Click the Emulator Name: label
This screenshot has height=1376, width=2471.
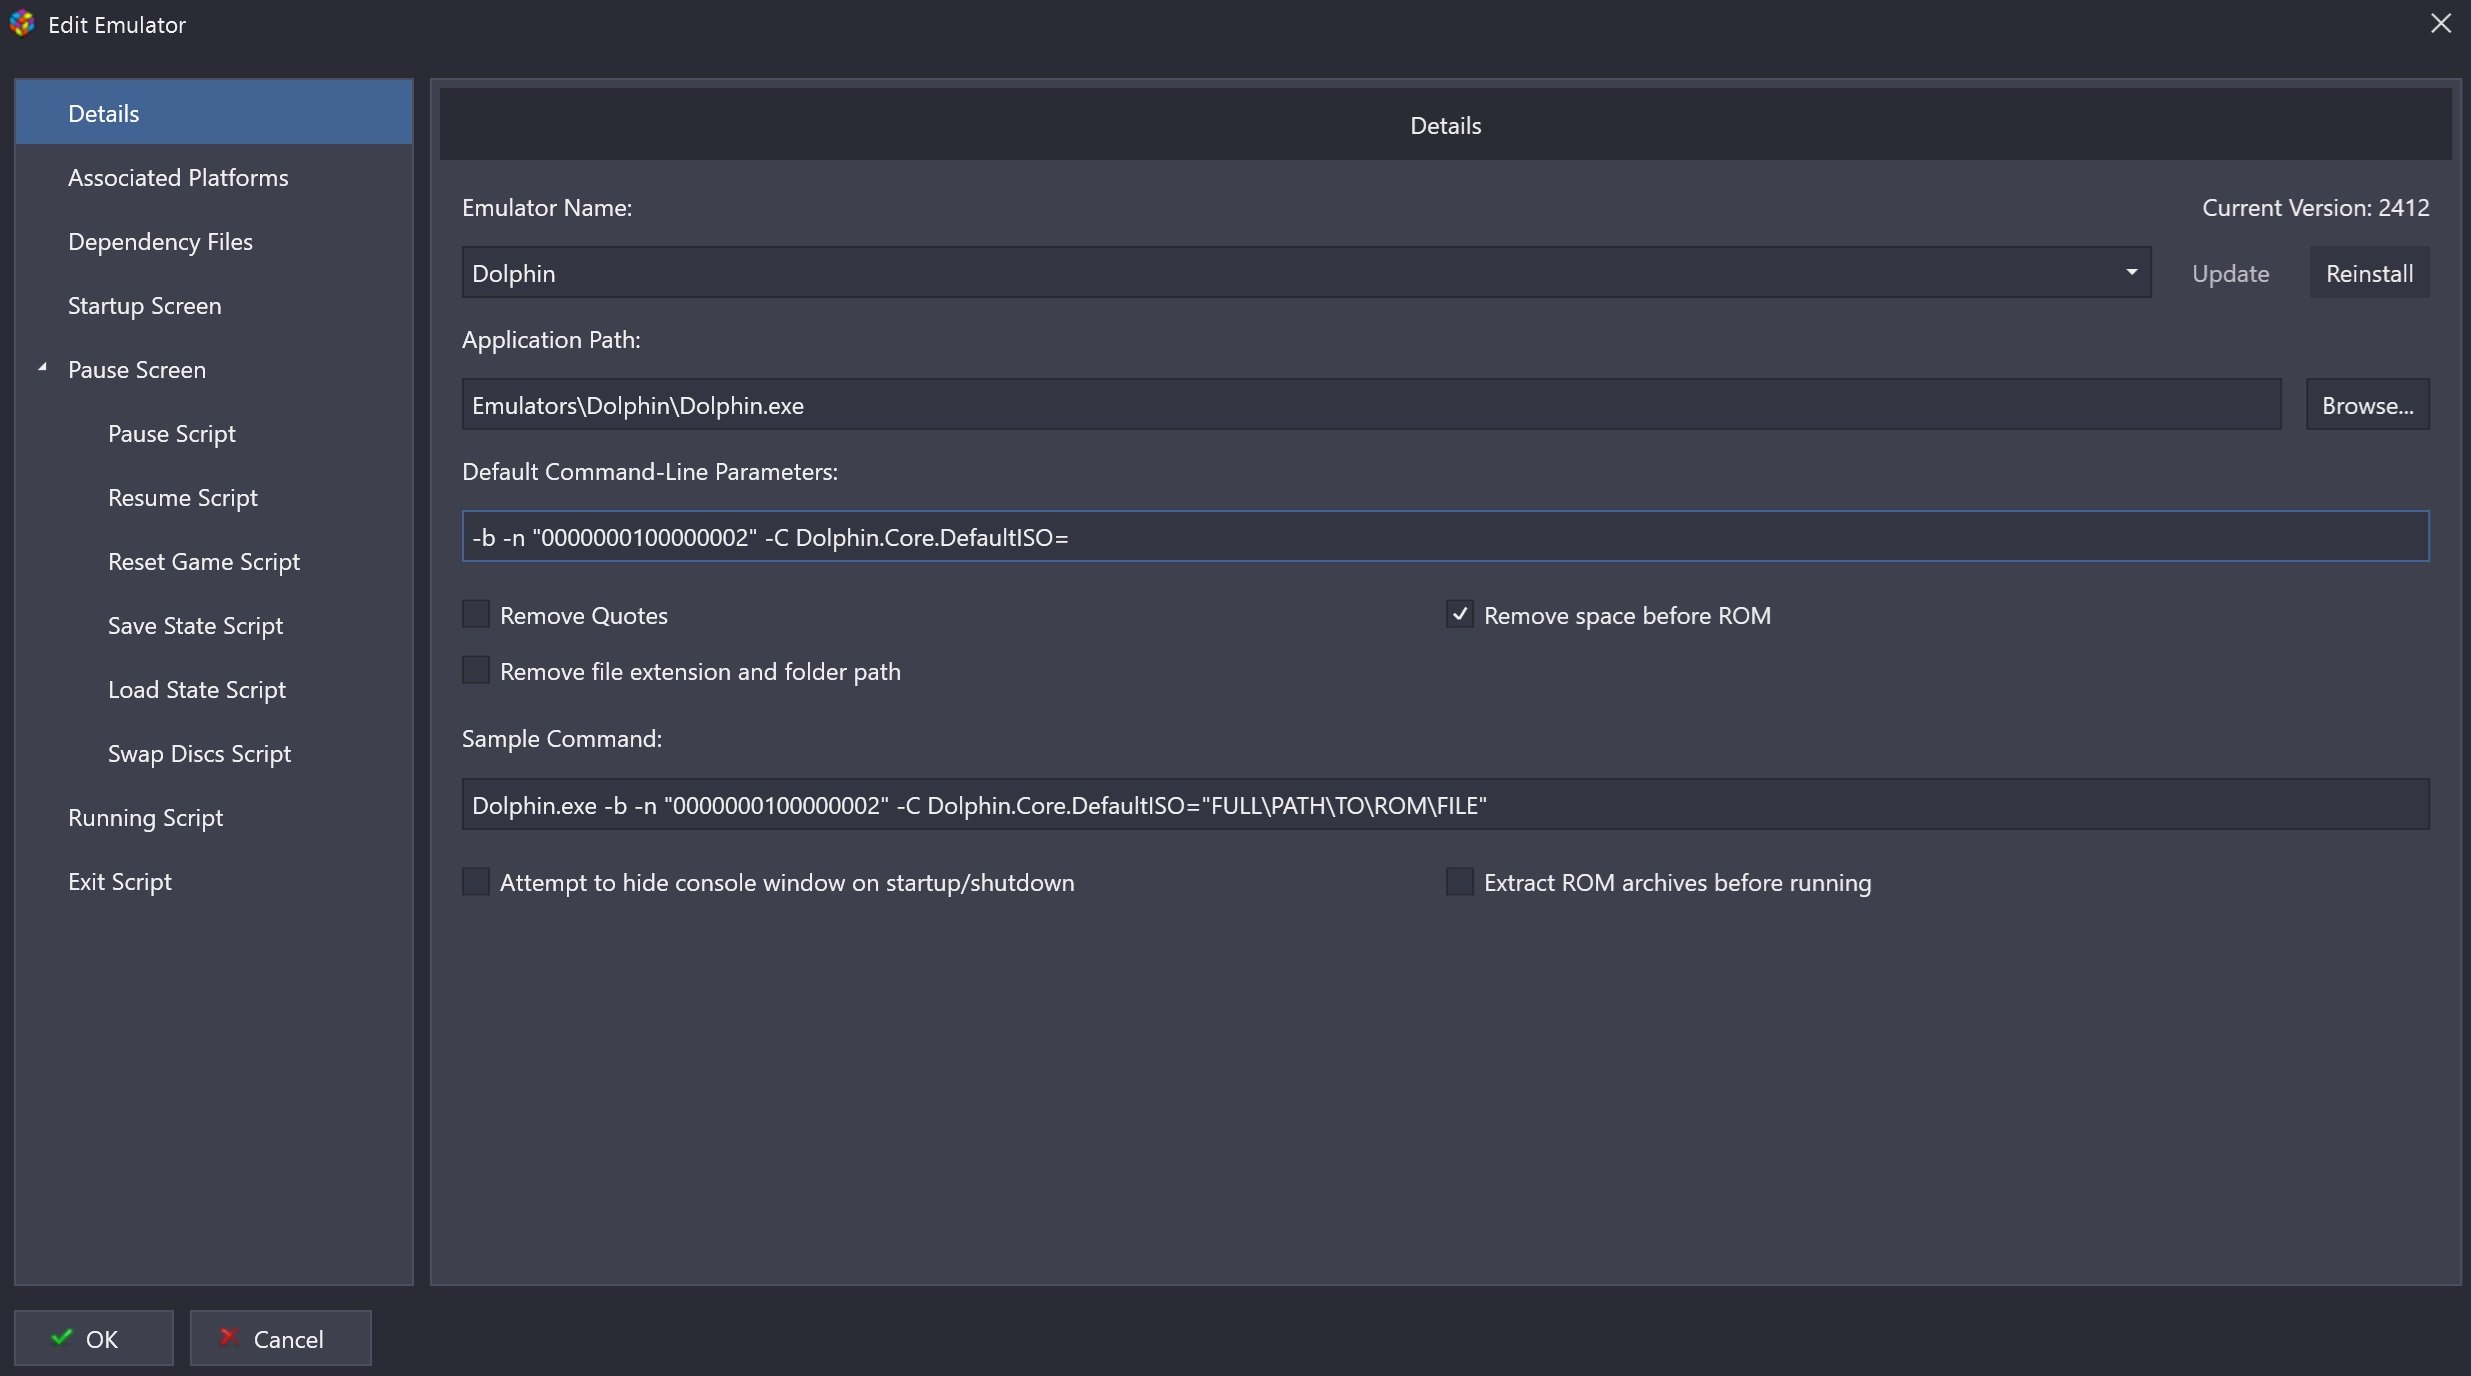[x=547, y=207]
